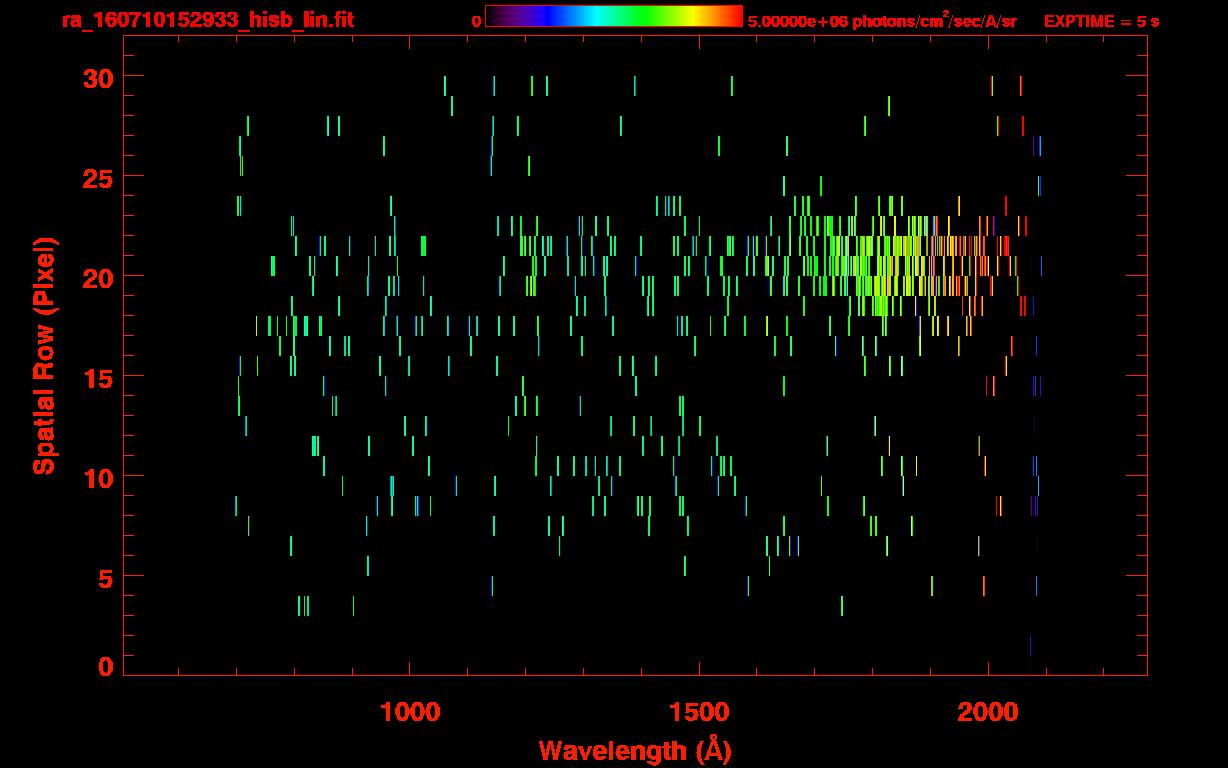Viewport: 1228px width, 768px height.
Task: Click the Spatial Row (Pixel) axis label
Action: 44,356
